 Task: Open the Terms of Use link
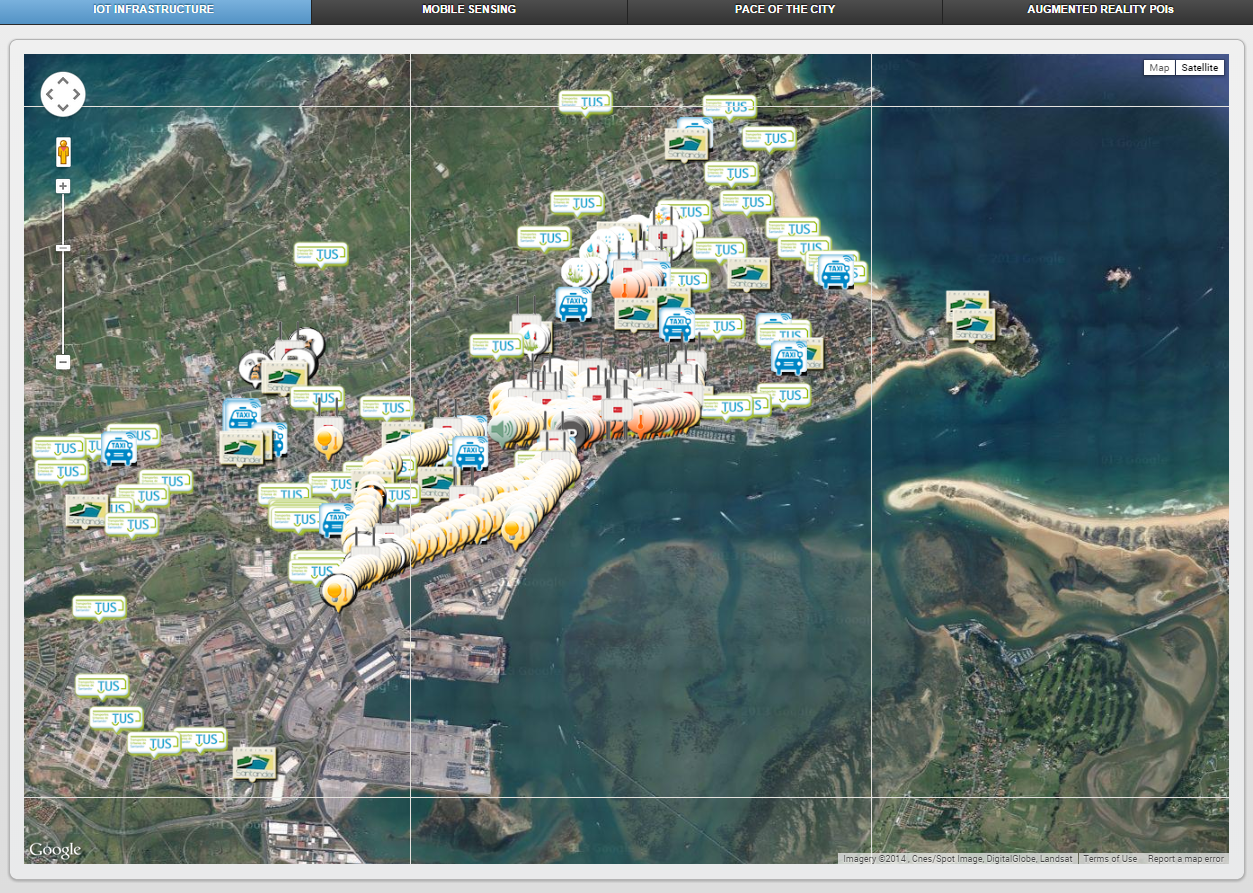click(1110, 858)
